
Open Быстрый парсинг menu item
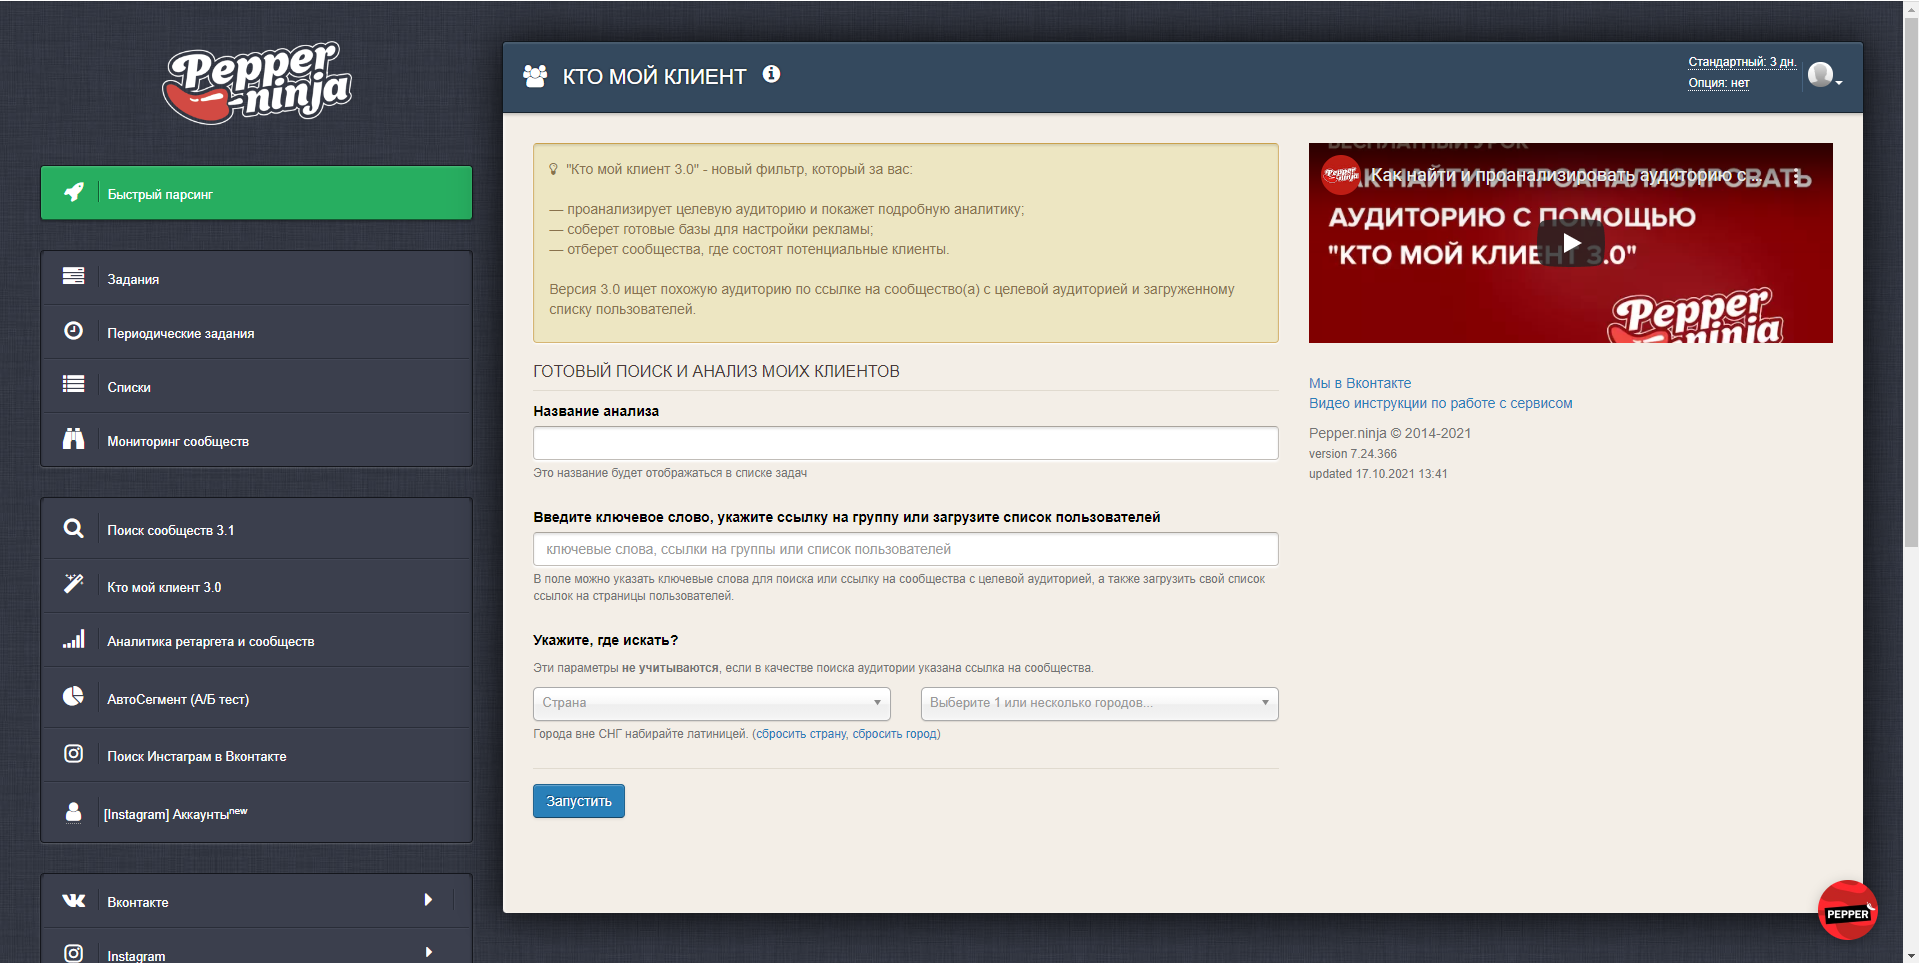pyautogui.click(x=256, y=193)
